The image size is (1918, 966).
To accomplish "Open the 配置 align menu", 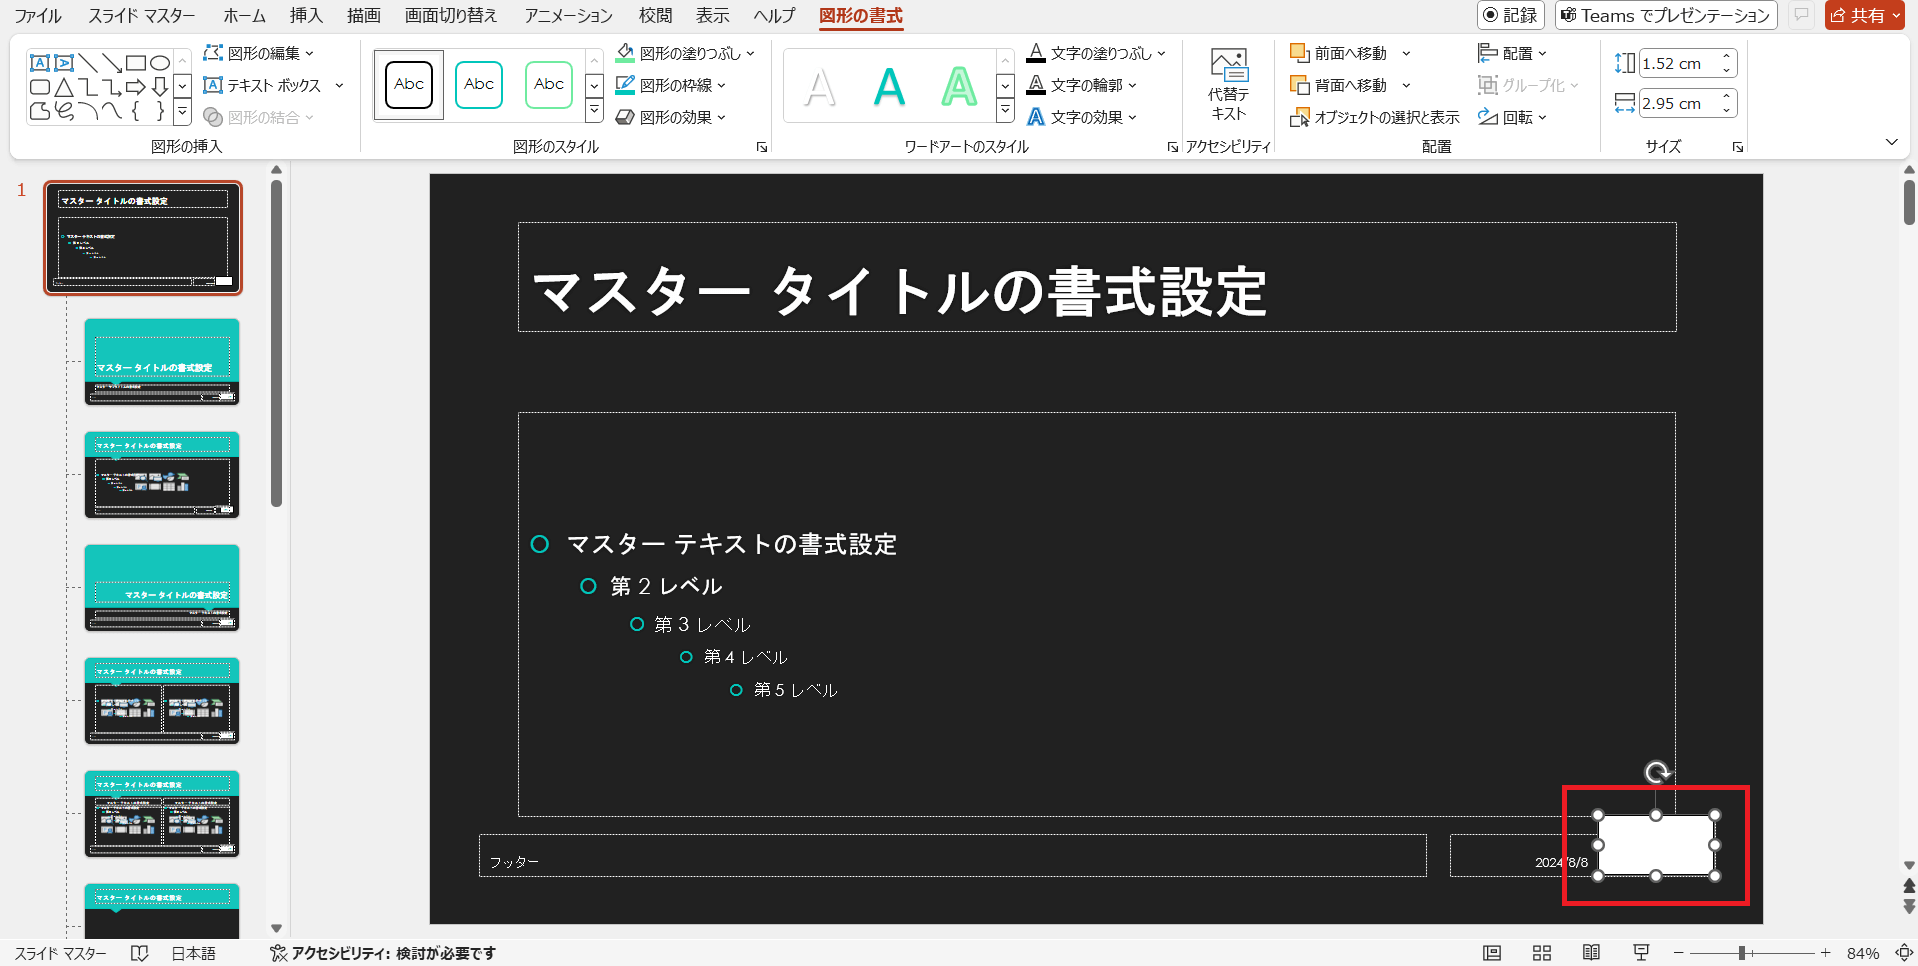I will pos(1513,53).
